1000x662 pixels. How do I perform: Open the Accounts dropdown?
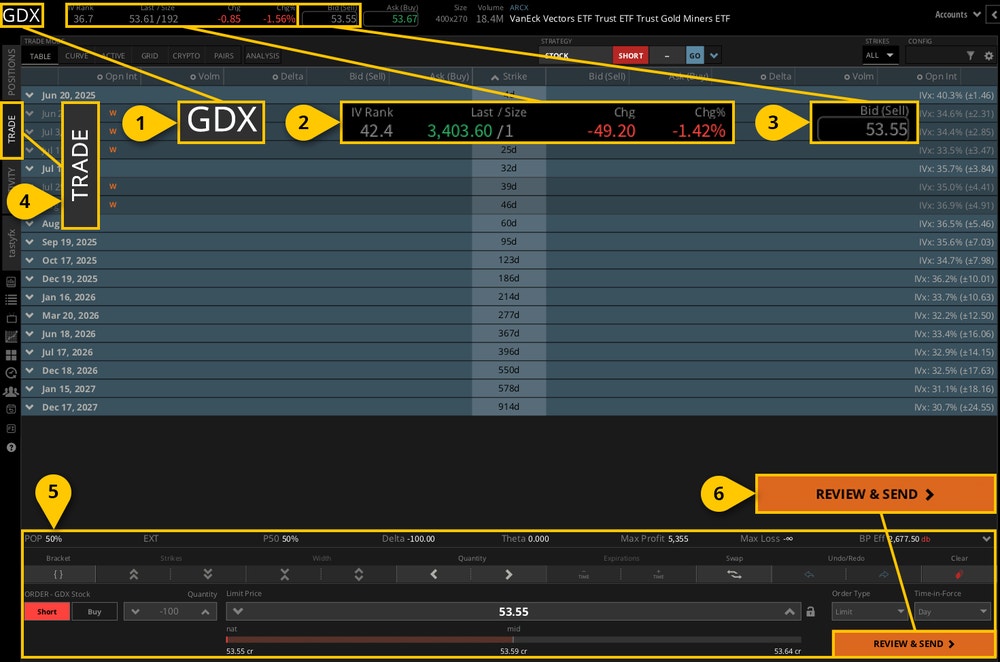pos(957,14)
